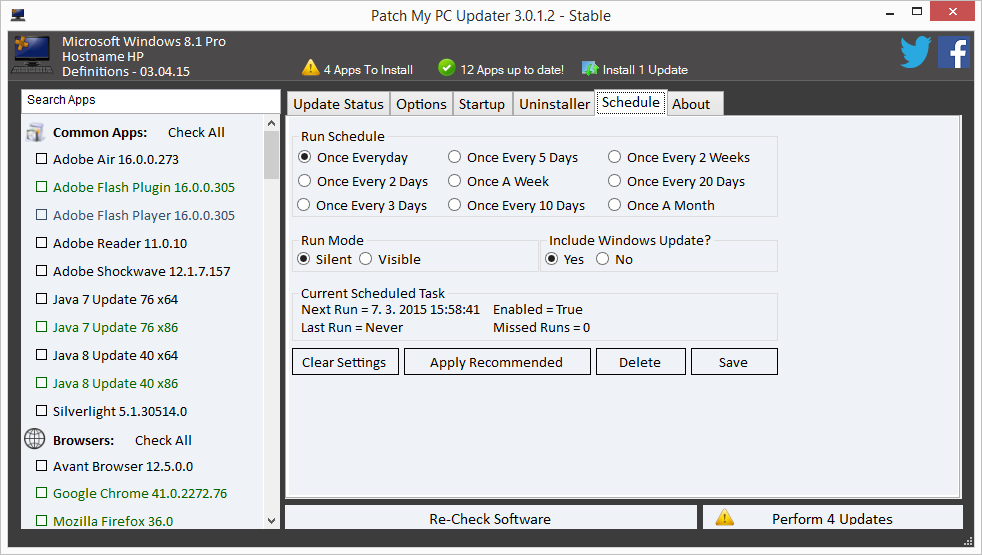
Task: Click the Browsers globe icon
Action: click(34, 439)
